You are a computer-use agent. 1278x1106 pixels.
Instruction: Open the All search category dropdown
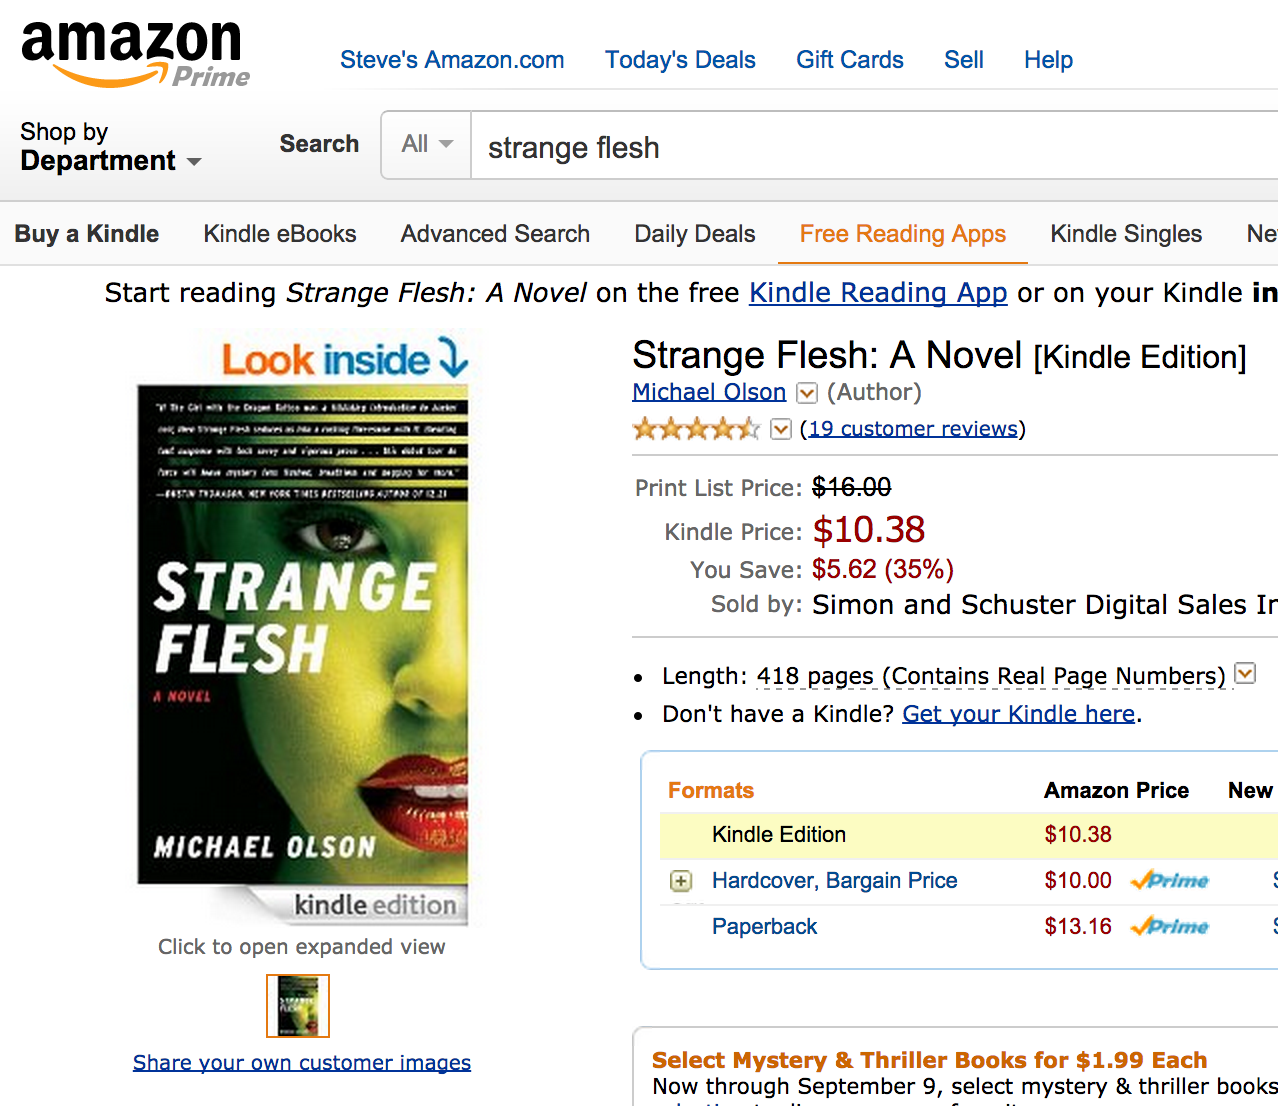(x=427, y=145)
